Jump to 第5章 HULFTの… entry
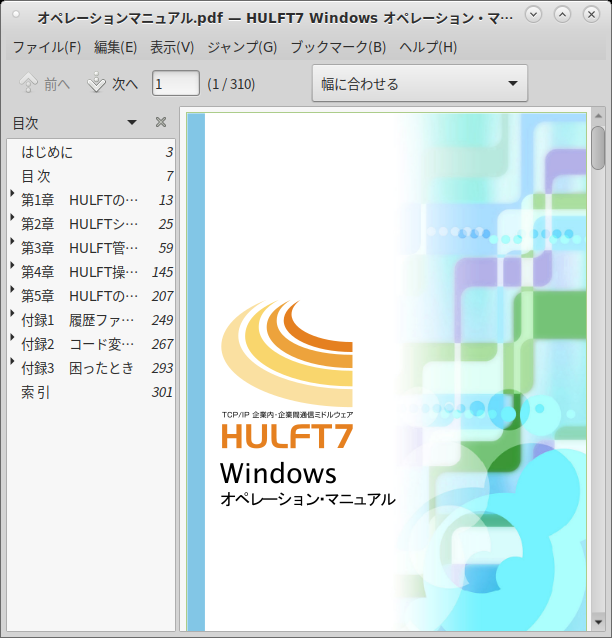The width and height of the screenshot is (612, 638). [x=92, y=296]
